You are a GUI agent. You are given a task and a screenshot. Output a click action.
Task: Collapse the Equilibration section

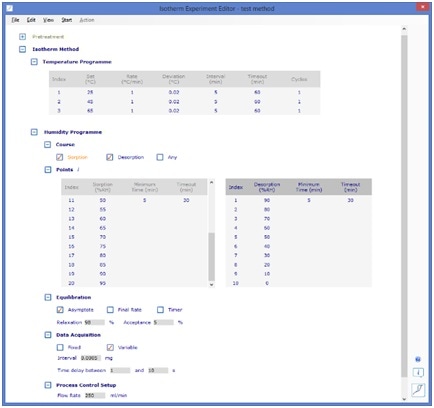pyautogui.click(x=48, y=297)
